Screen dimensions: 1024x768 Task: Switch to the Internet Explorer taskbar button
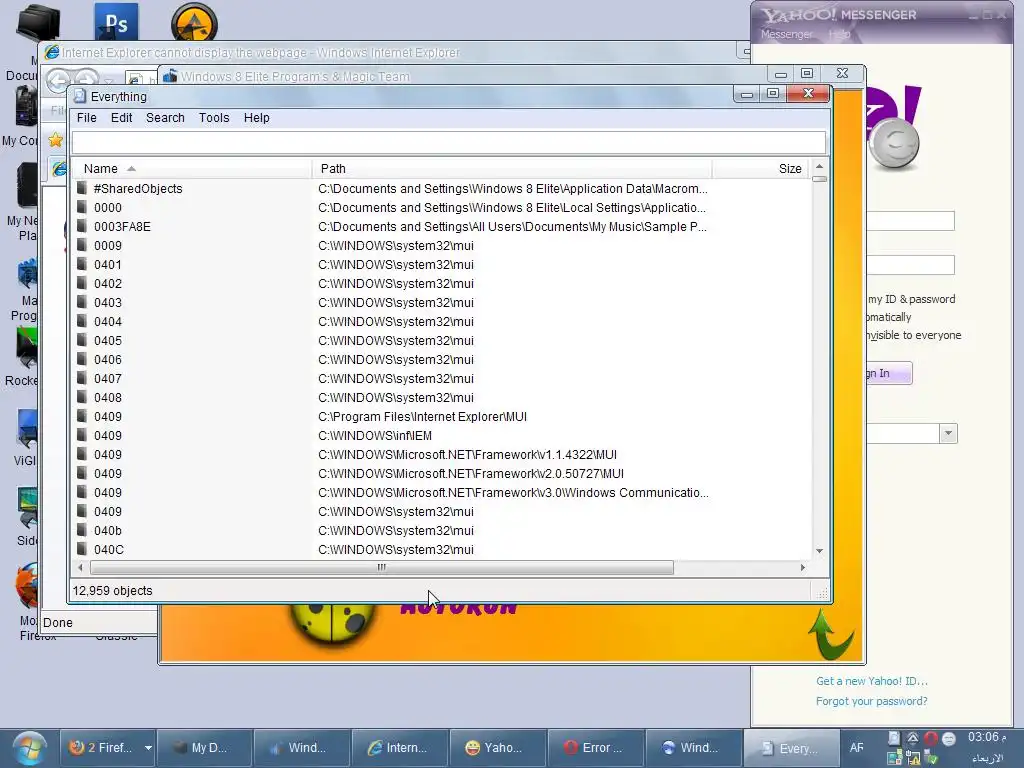pyautogui.click(x=399, y=748)
